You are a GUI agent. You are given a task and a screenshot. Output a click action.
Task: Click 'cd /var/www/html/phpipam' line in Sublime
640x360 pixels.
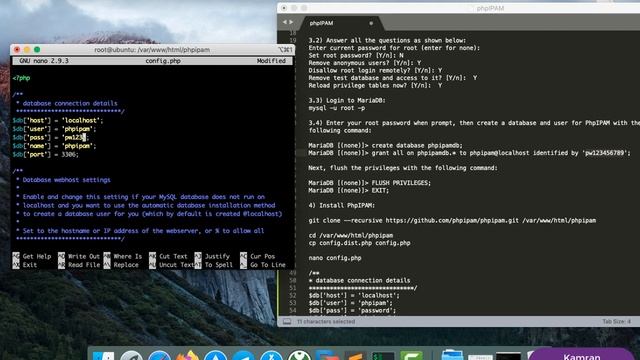pyautogui.click(x=351, y=236)
